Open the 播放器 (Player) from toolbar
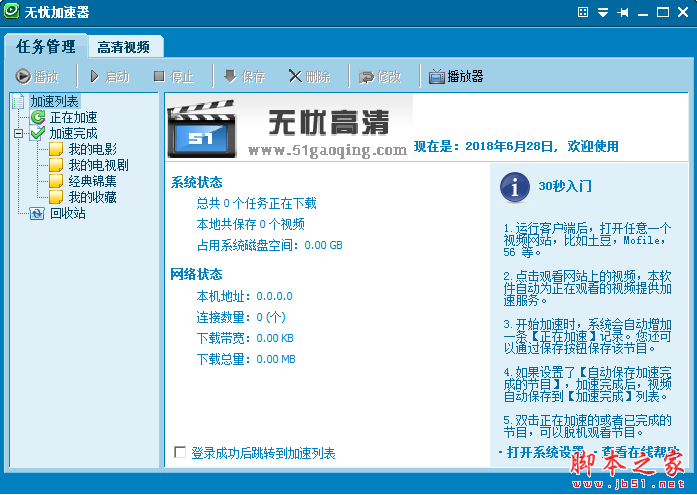 pos(456,76)
